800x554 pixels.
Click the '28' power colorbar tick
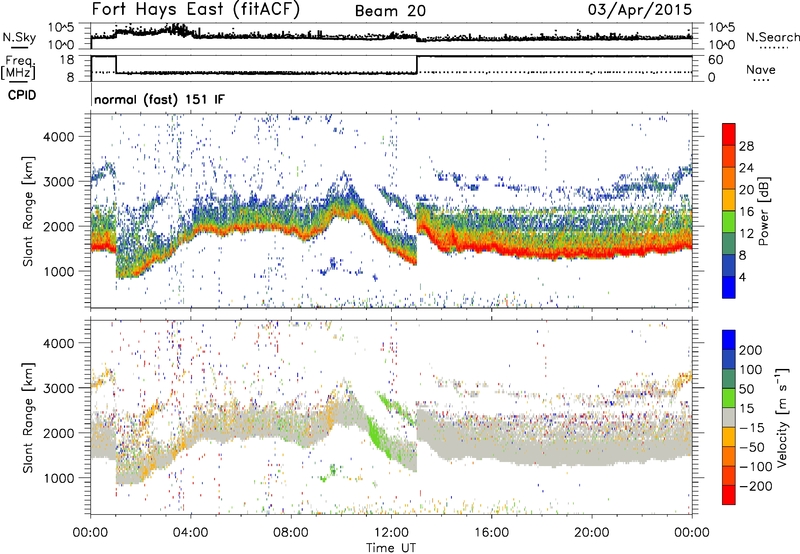tap(746, 146)
